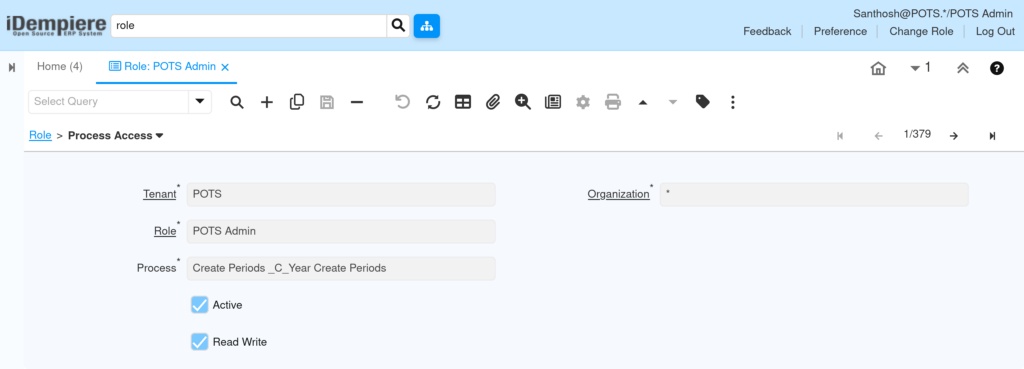Open the dropdown showing count 1
The width and height of the screenshot is (1024, 369).
click(920, 67)
